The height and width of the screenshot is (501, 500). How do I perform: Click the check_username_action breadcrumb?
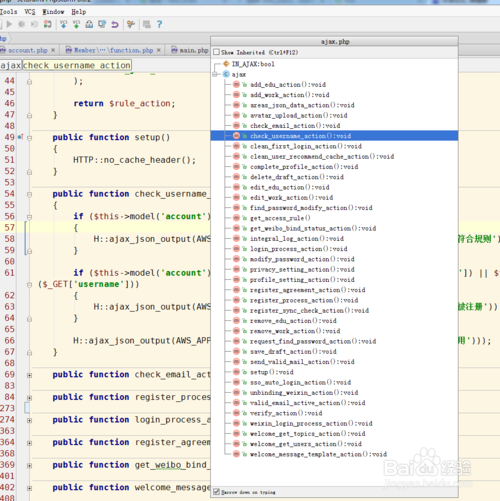[x=77, y=65]
